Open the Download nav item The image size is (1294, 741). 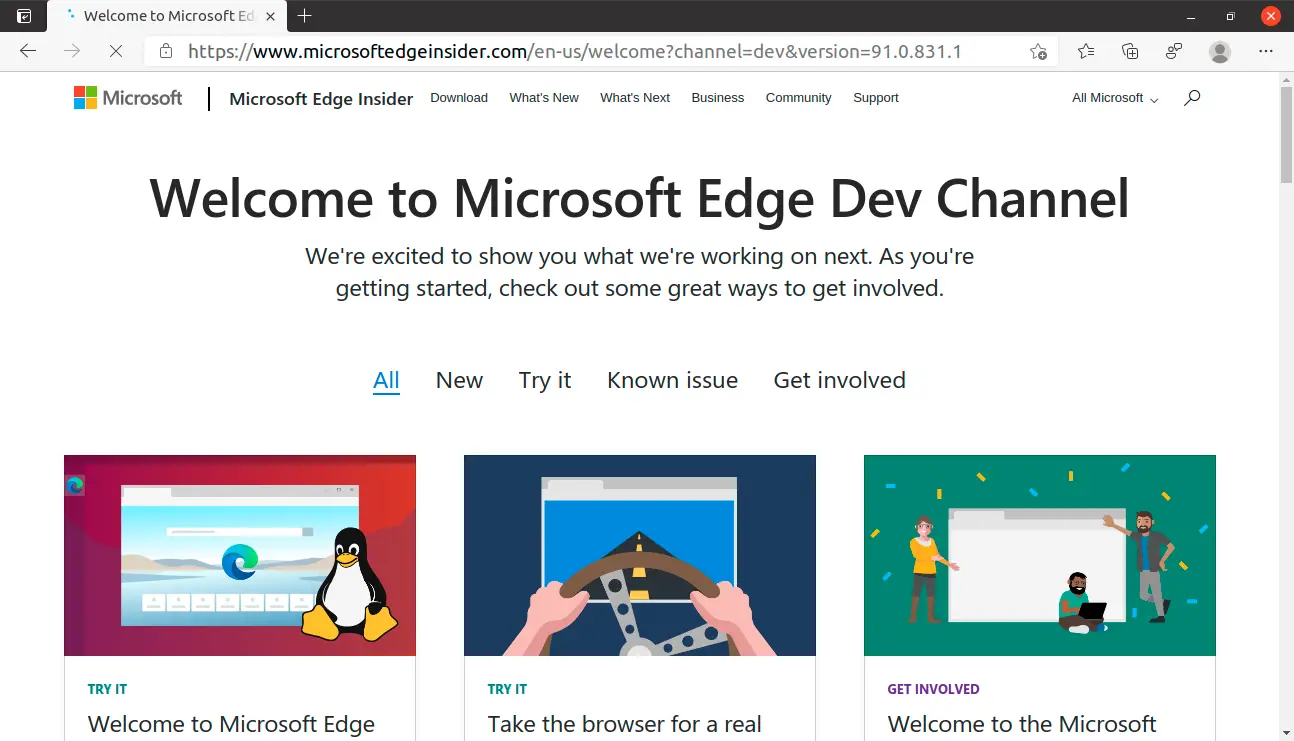tap(459, 98)
